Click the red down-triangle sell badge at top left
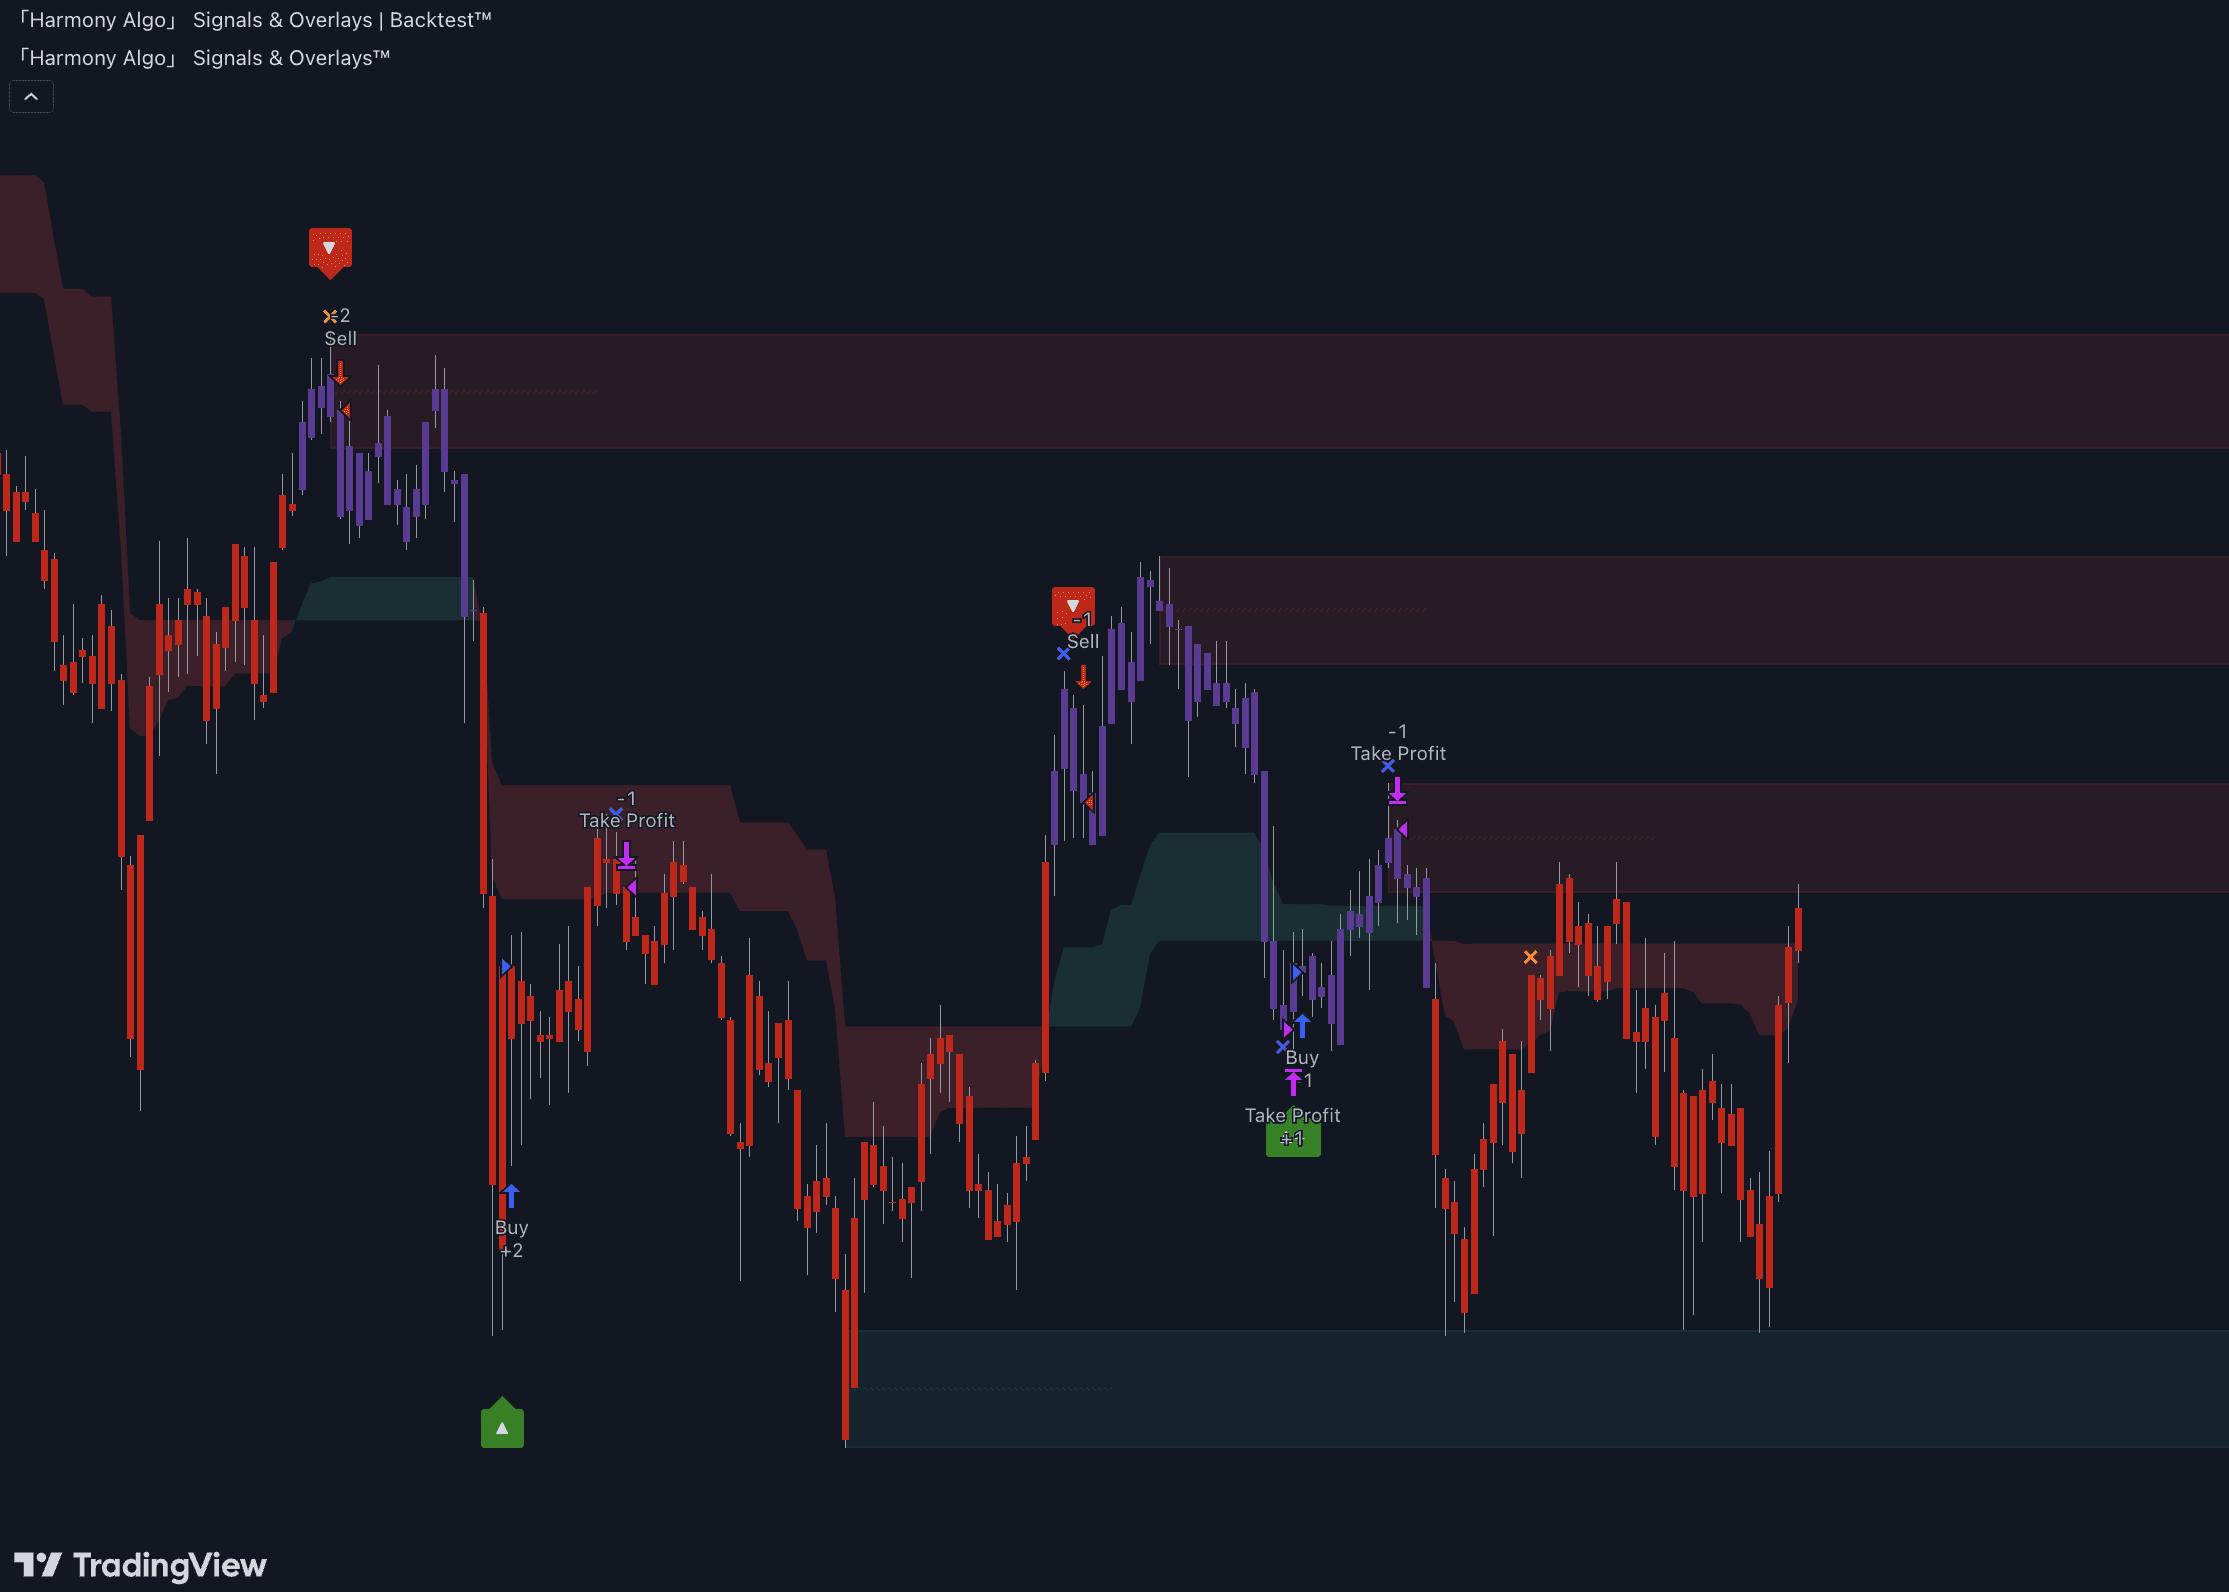Image resolution: width=2229 pixels, height=1592 pixels. [330, 252]
